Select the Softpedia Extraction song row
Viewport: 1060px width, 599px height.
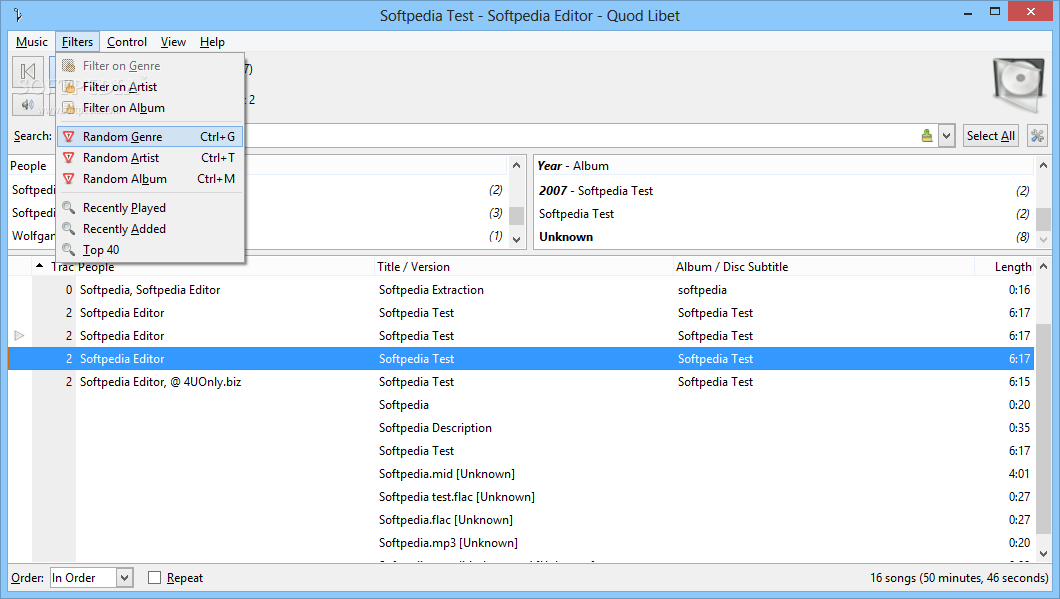(521, 289)
